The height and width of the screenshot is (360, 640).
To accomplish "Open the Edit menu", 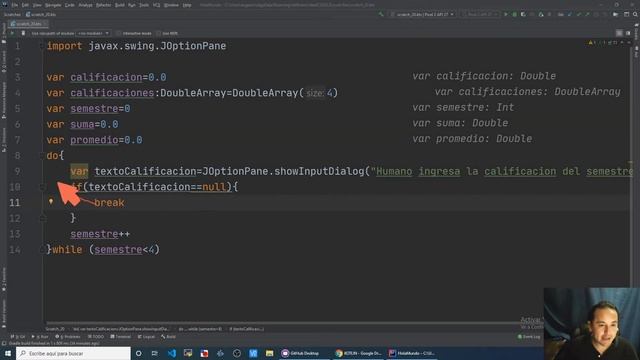I will click(x=25, y=5).
